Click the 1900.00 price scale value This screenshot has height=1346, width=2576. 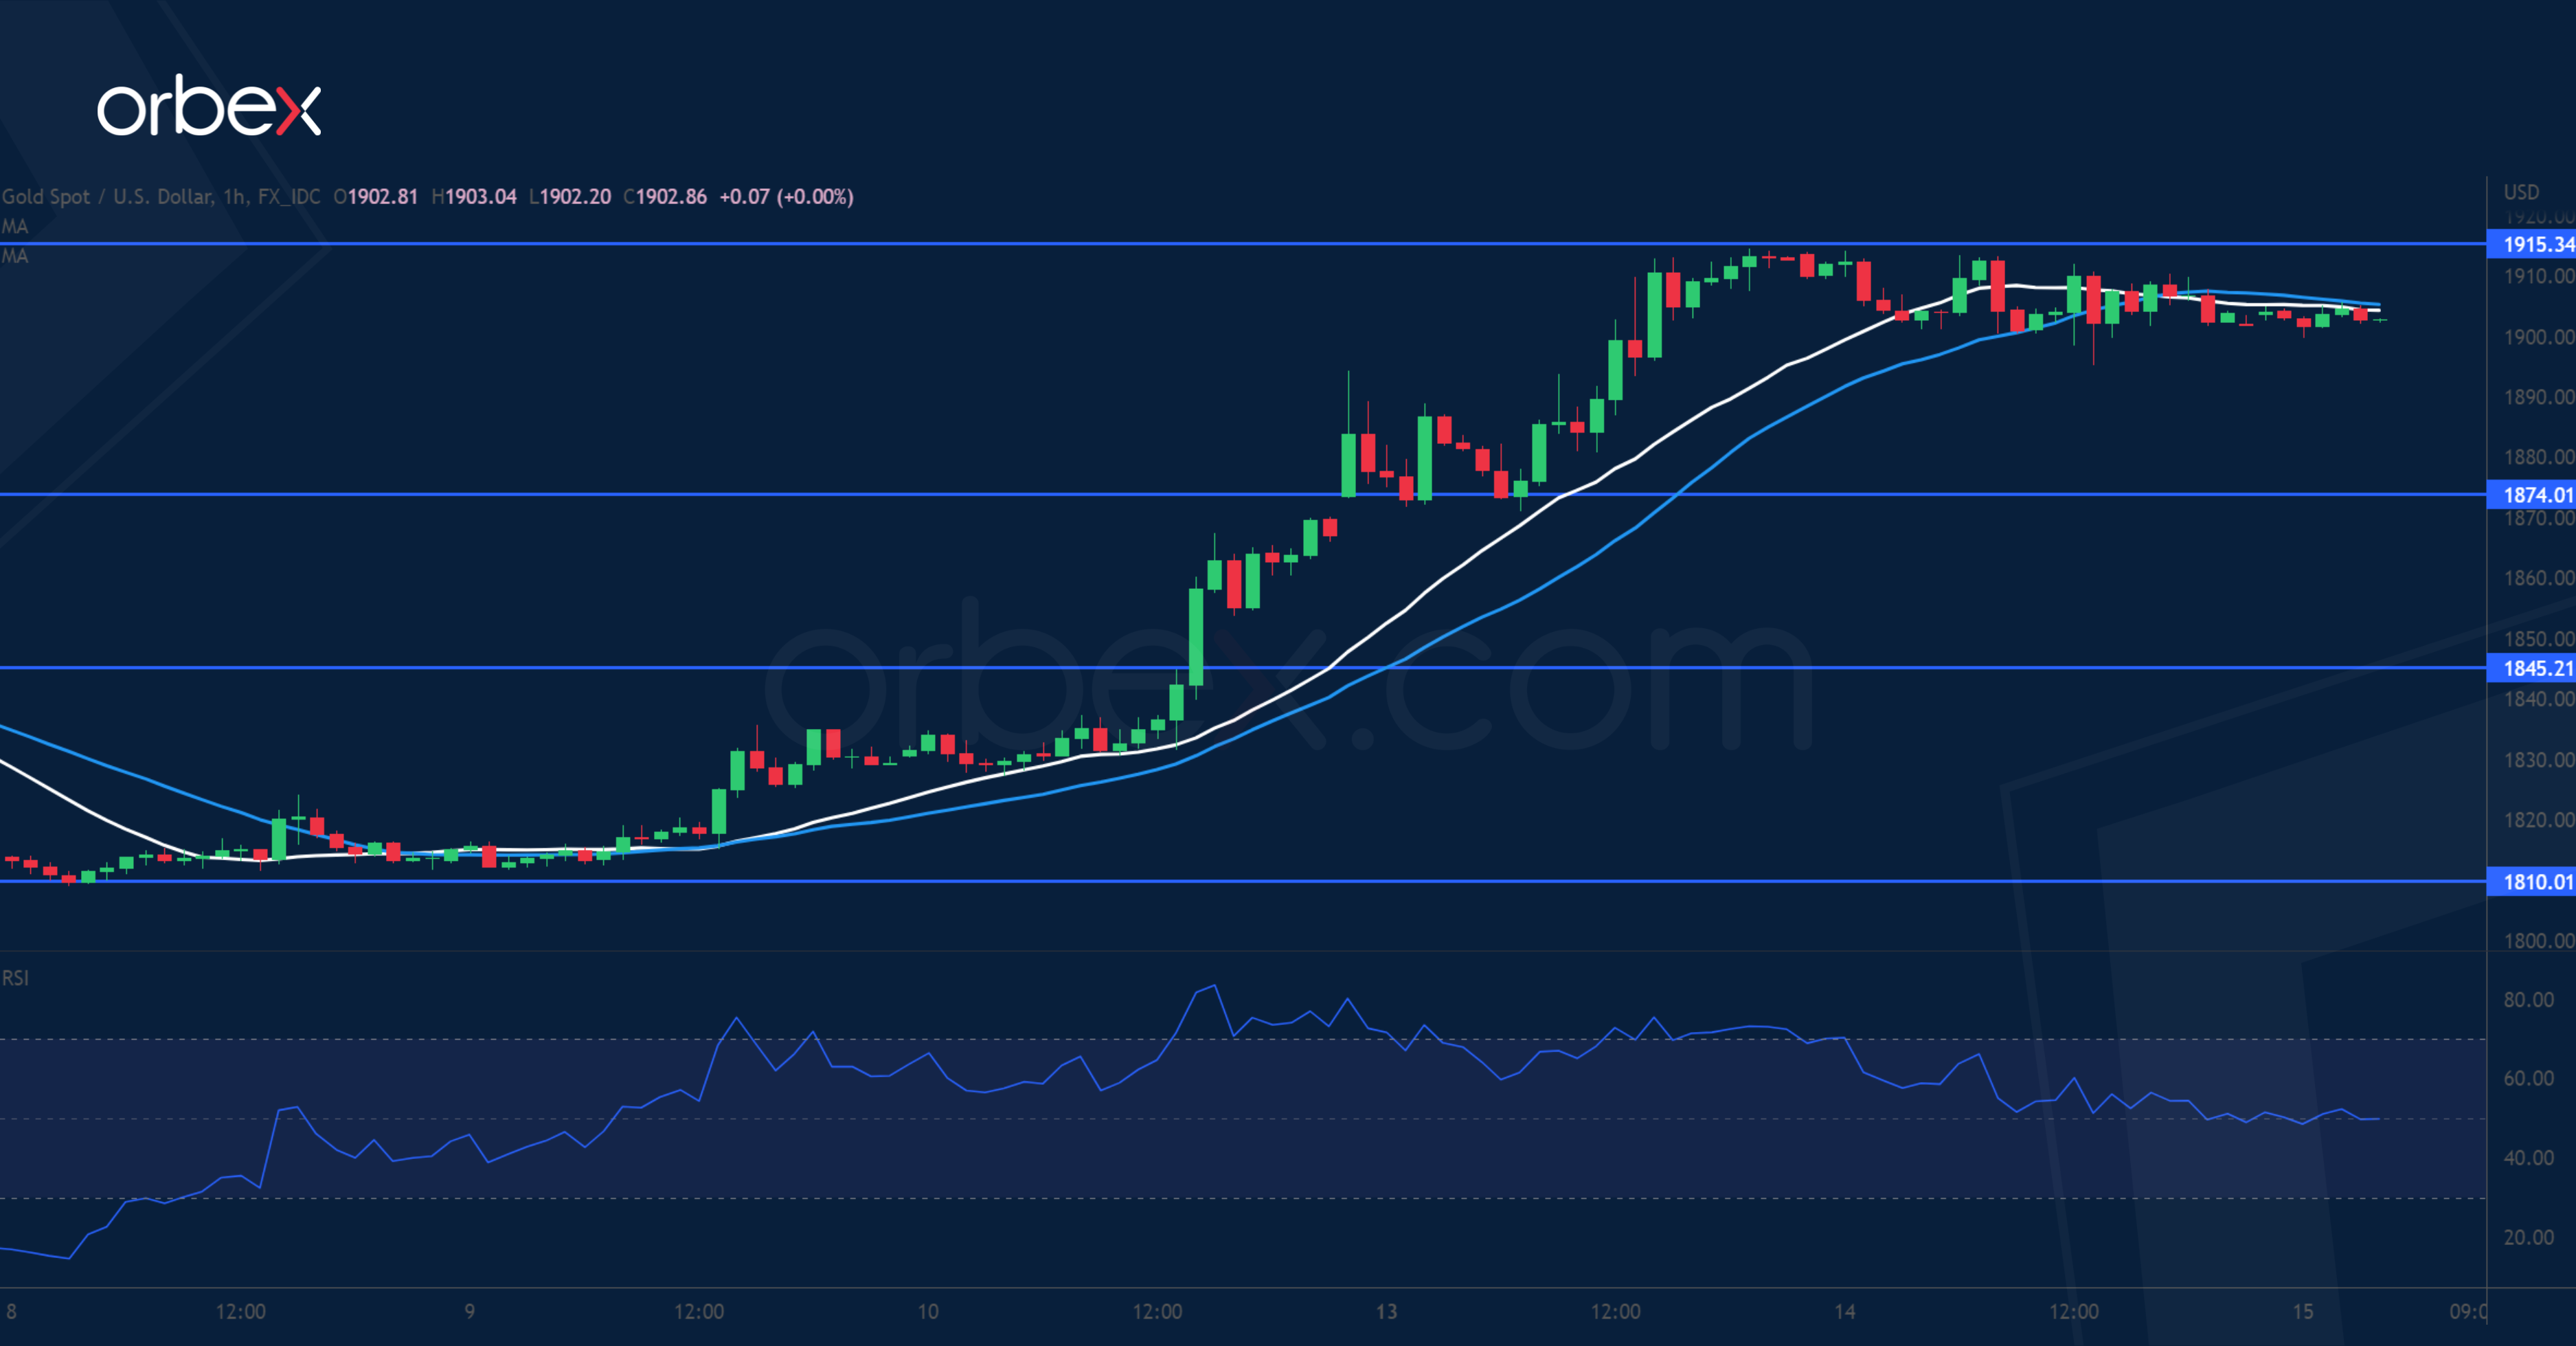pos(2537,337)
